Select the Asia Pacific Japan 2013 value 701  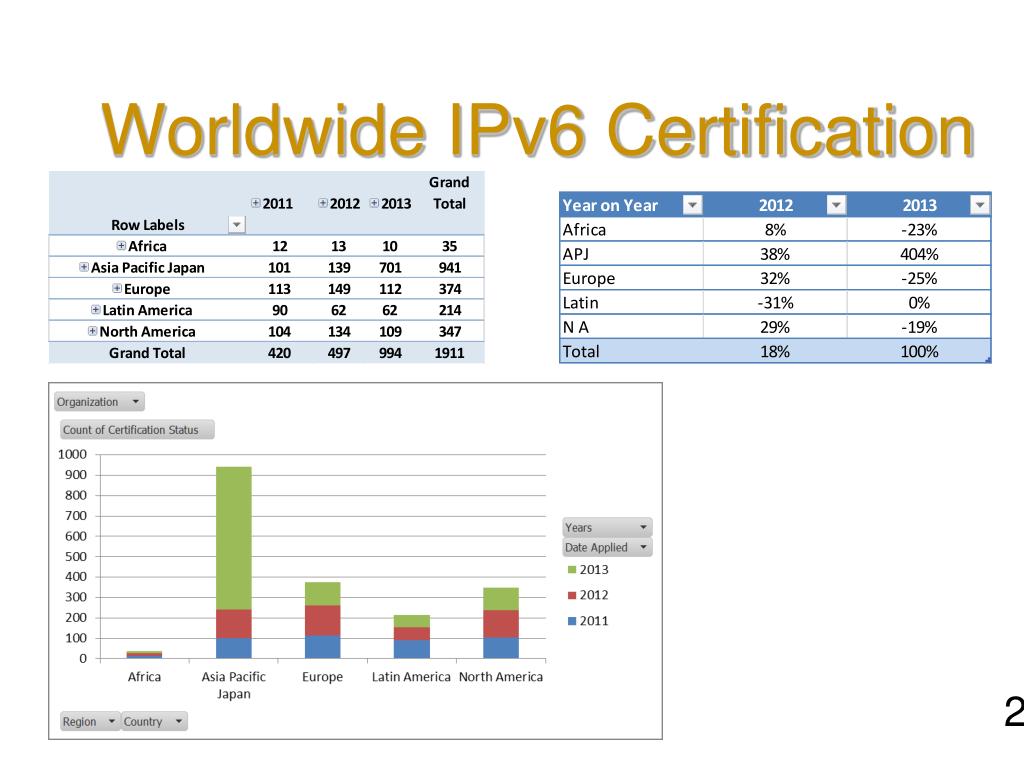tap(390, 267)
